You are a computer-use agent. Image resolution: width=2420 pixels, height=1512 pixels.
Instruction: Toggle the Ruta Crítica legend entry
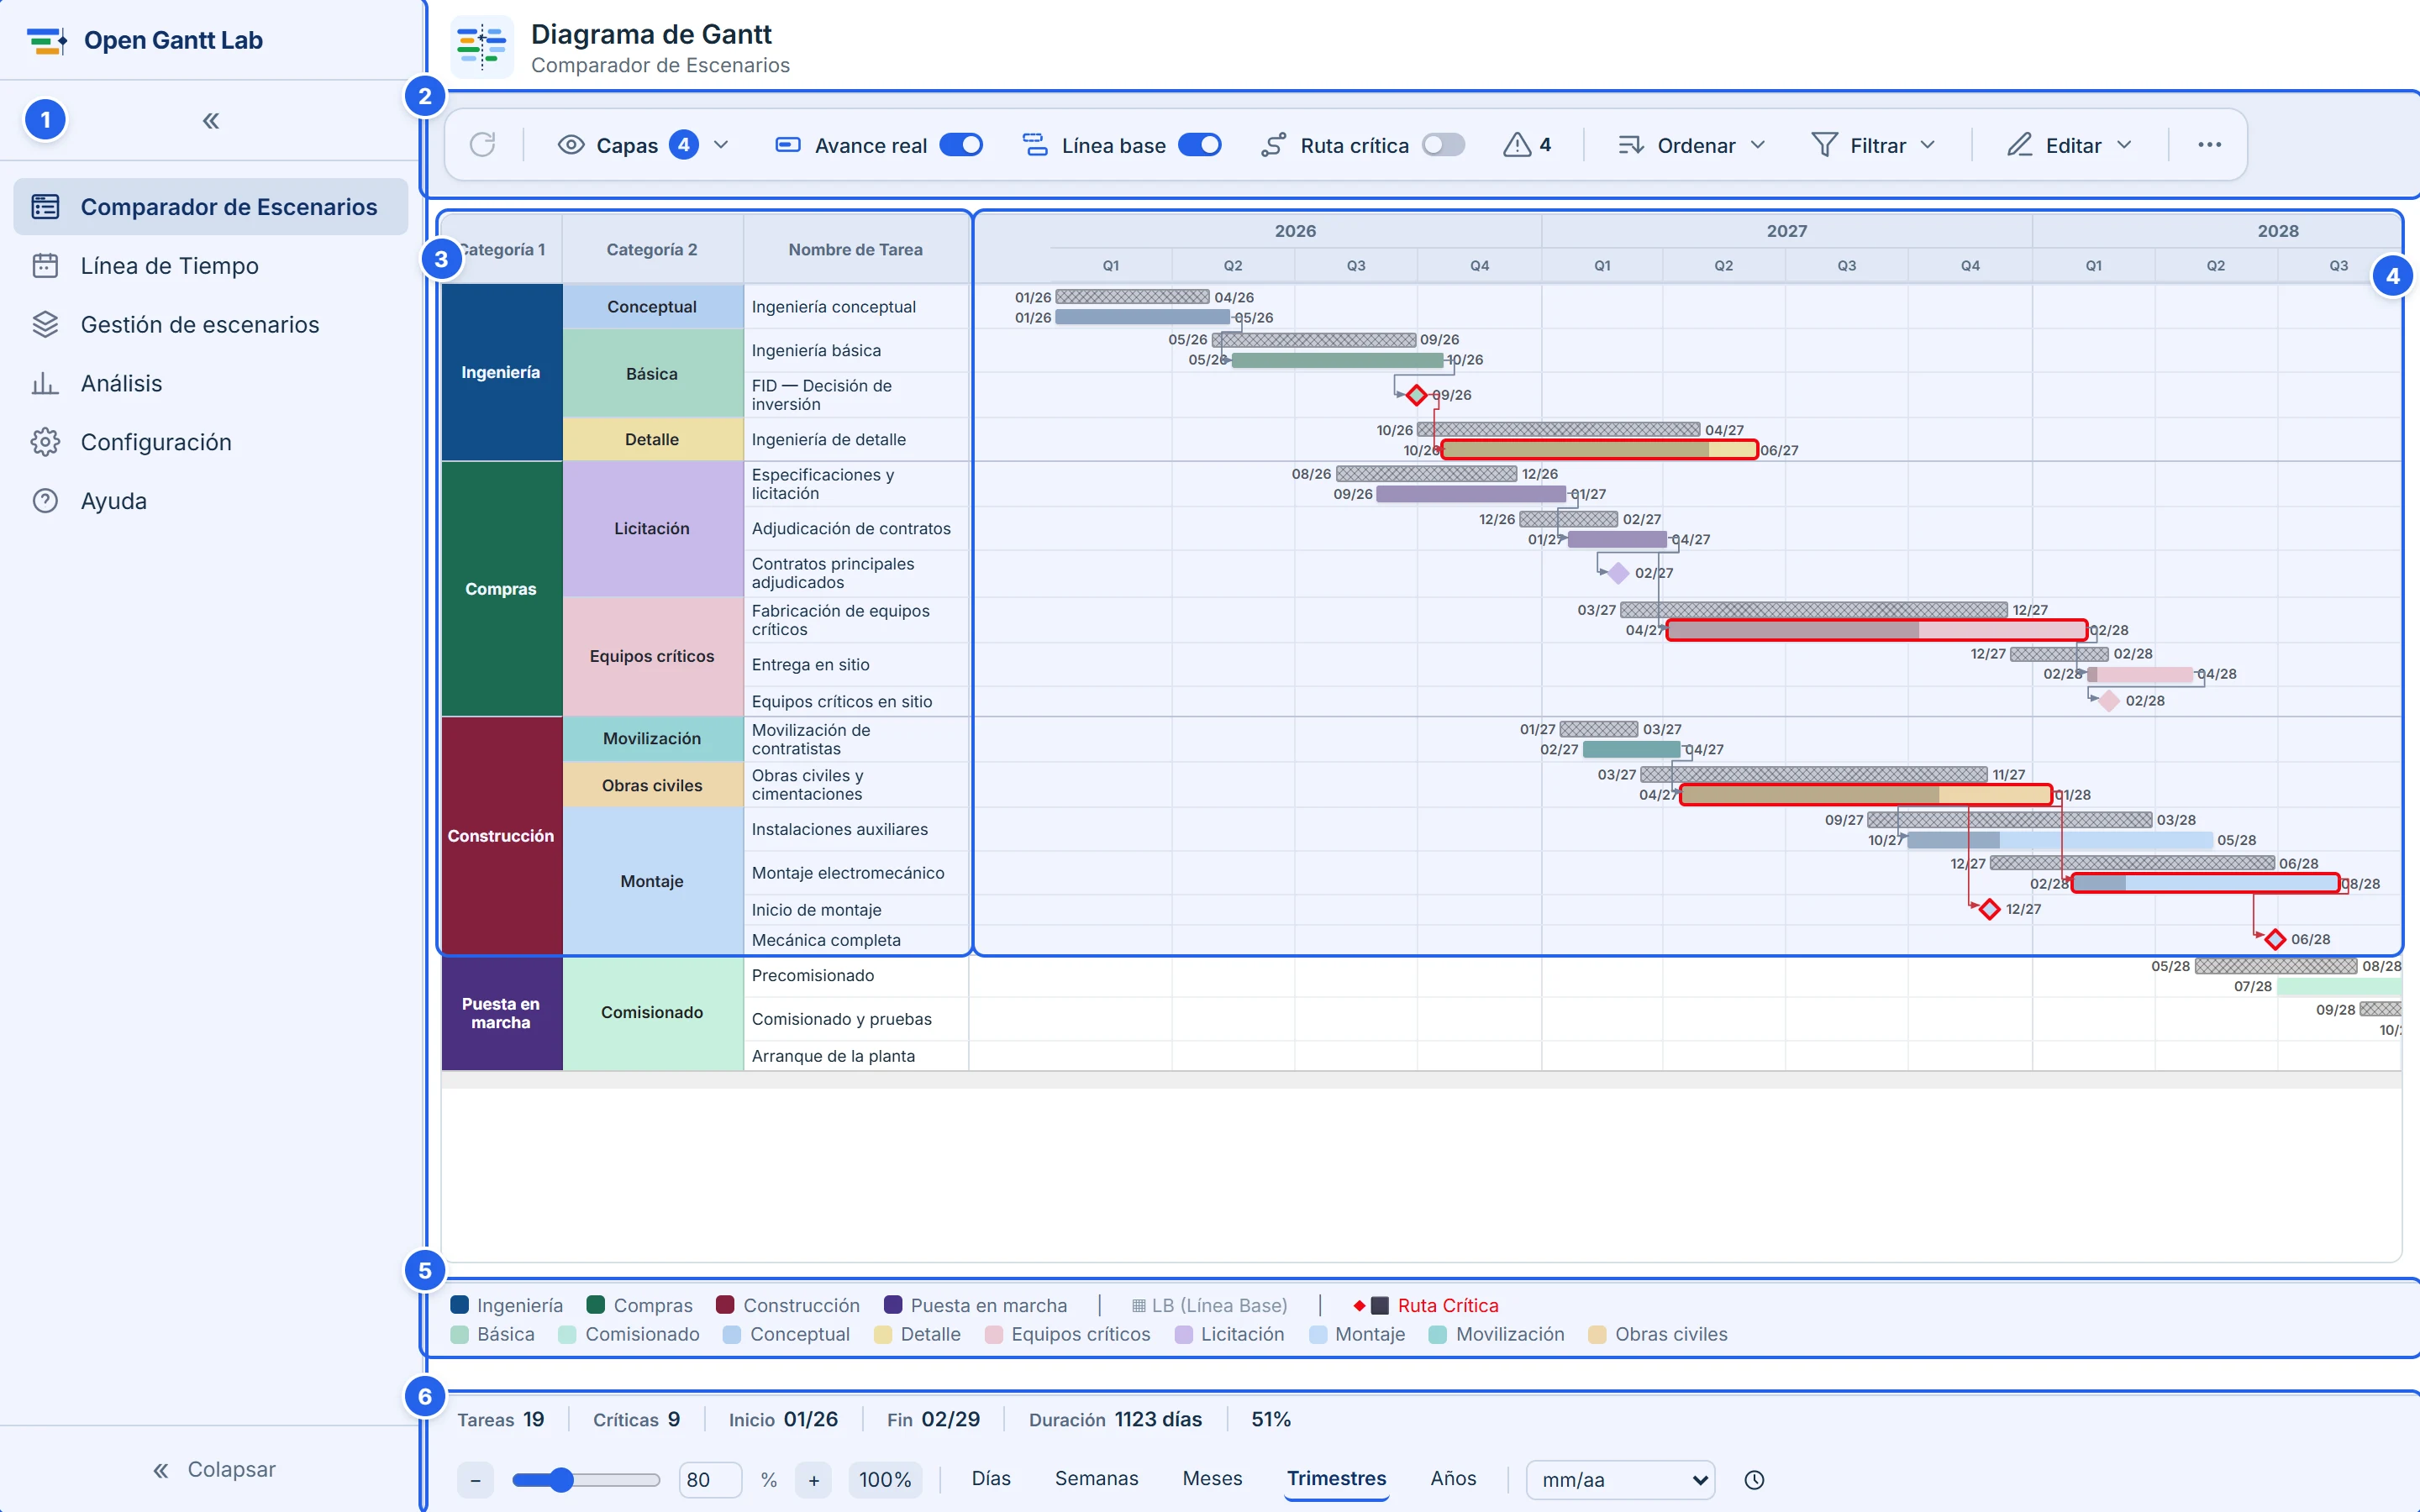click(1426, 1305)
